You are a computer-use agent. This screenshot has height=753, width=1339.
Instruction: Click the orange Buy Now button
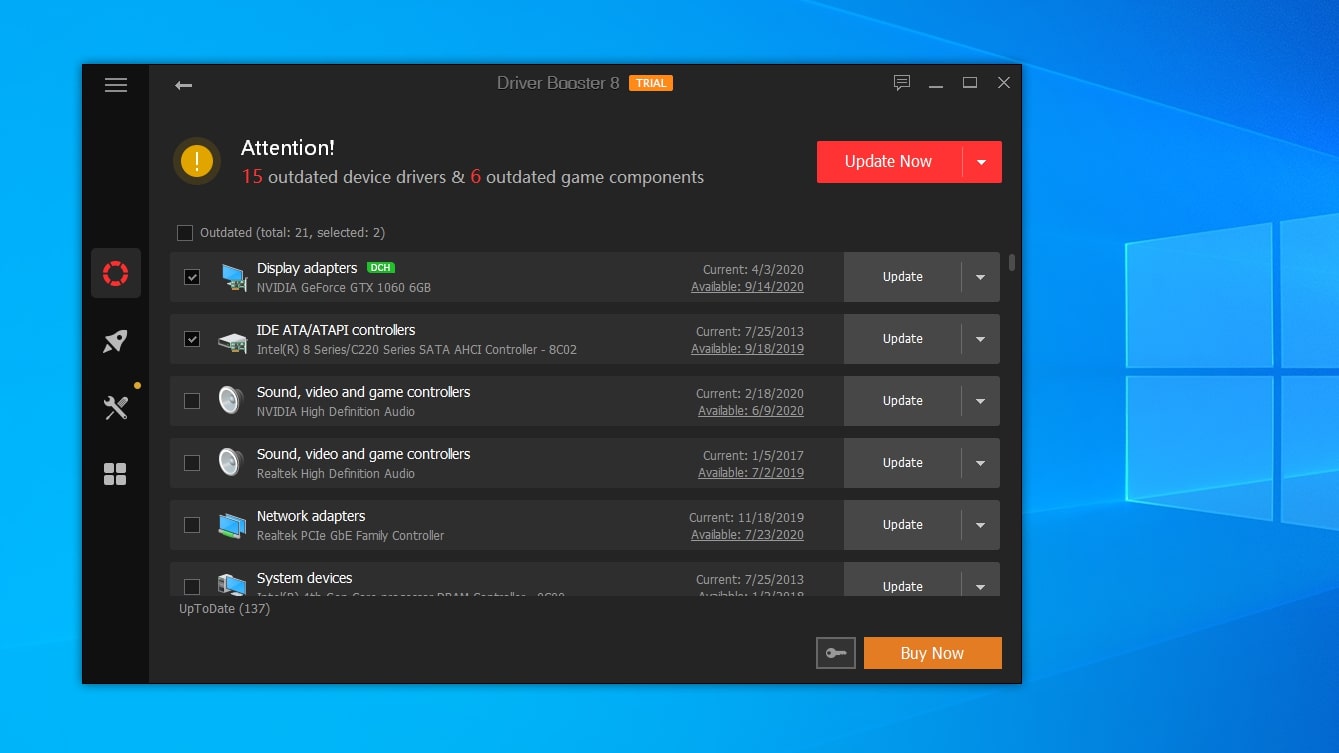click(x=933, y=653)
